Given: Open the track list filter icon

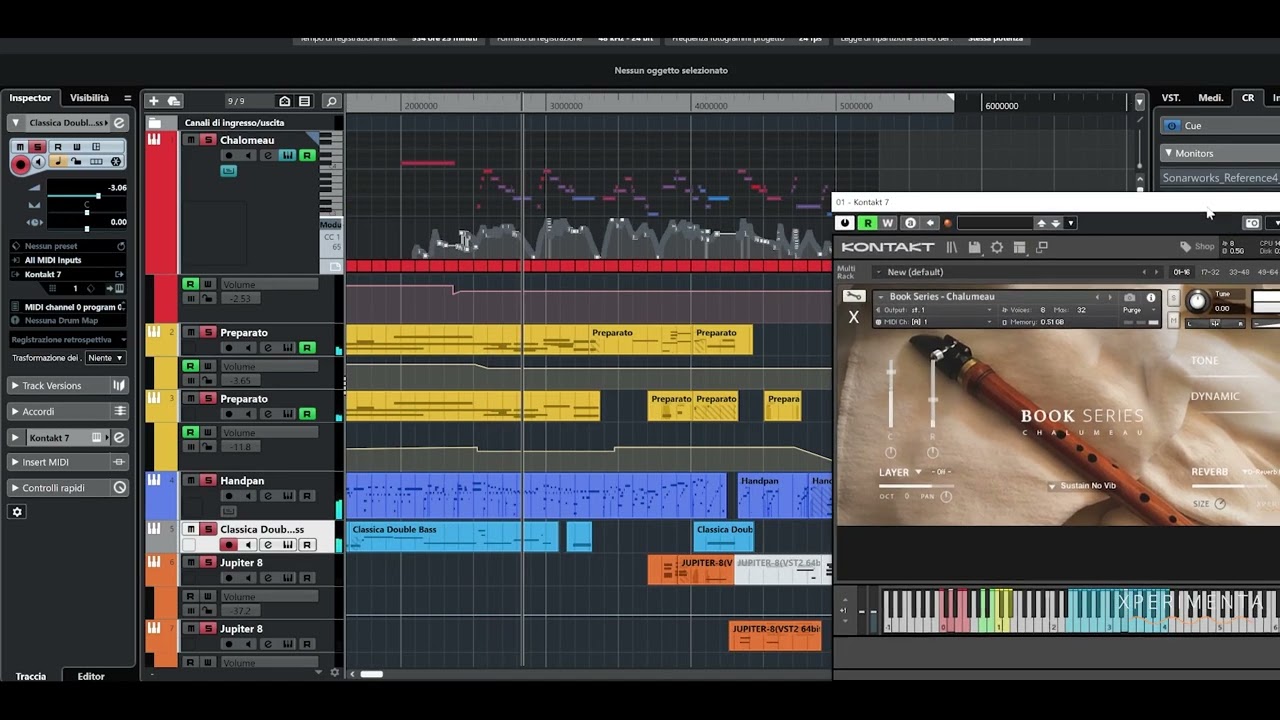Looking at the screenshot, I should 305,101.
